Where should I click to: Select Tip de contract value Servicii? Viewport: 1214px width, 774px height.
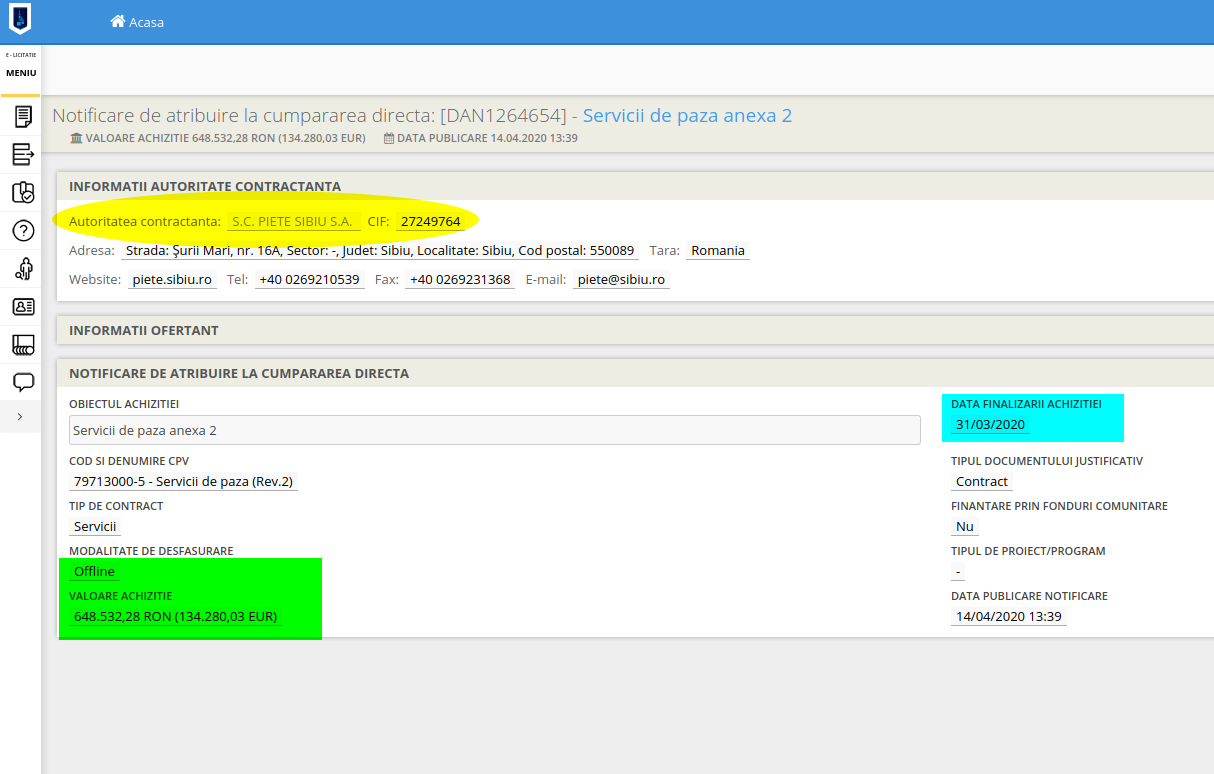click(95, 527)
